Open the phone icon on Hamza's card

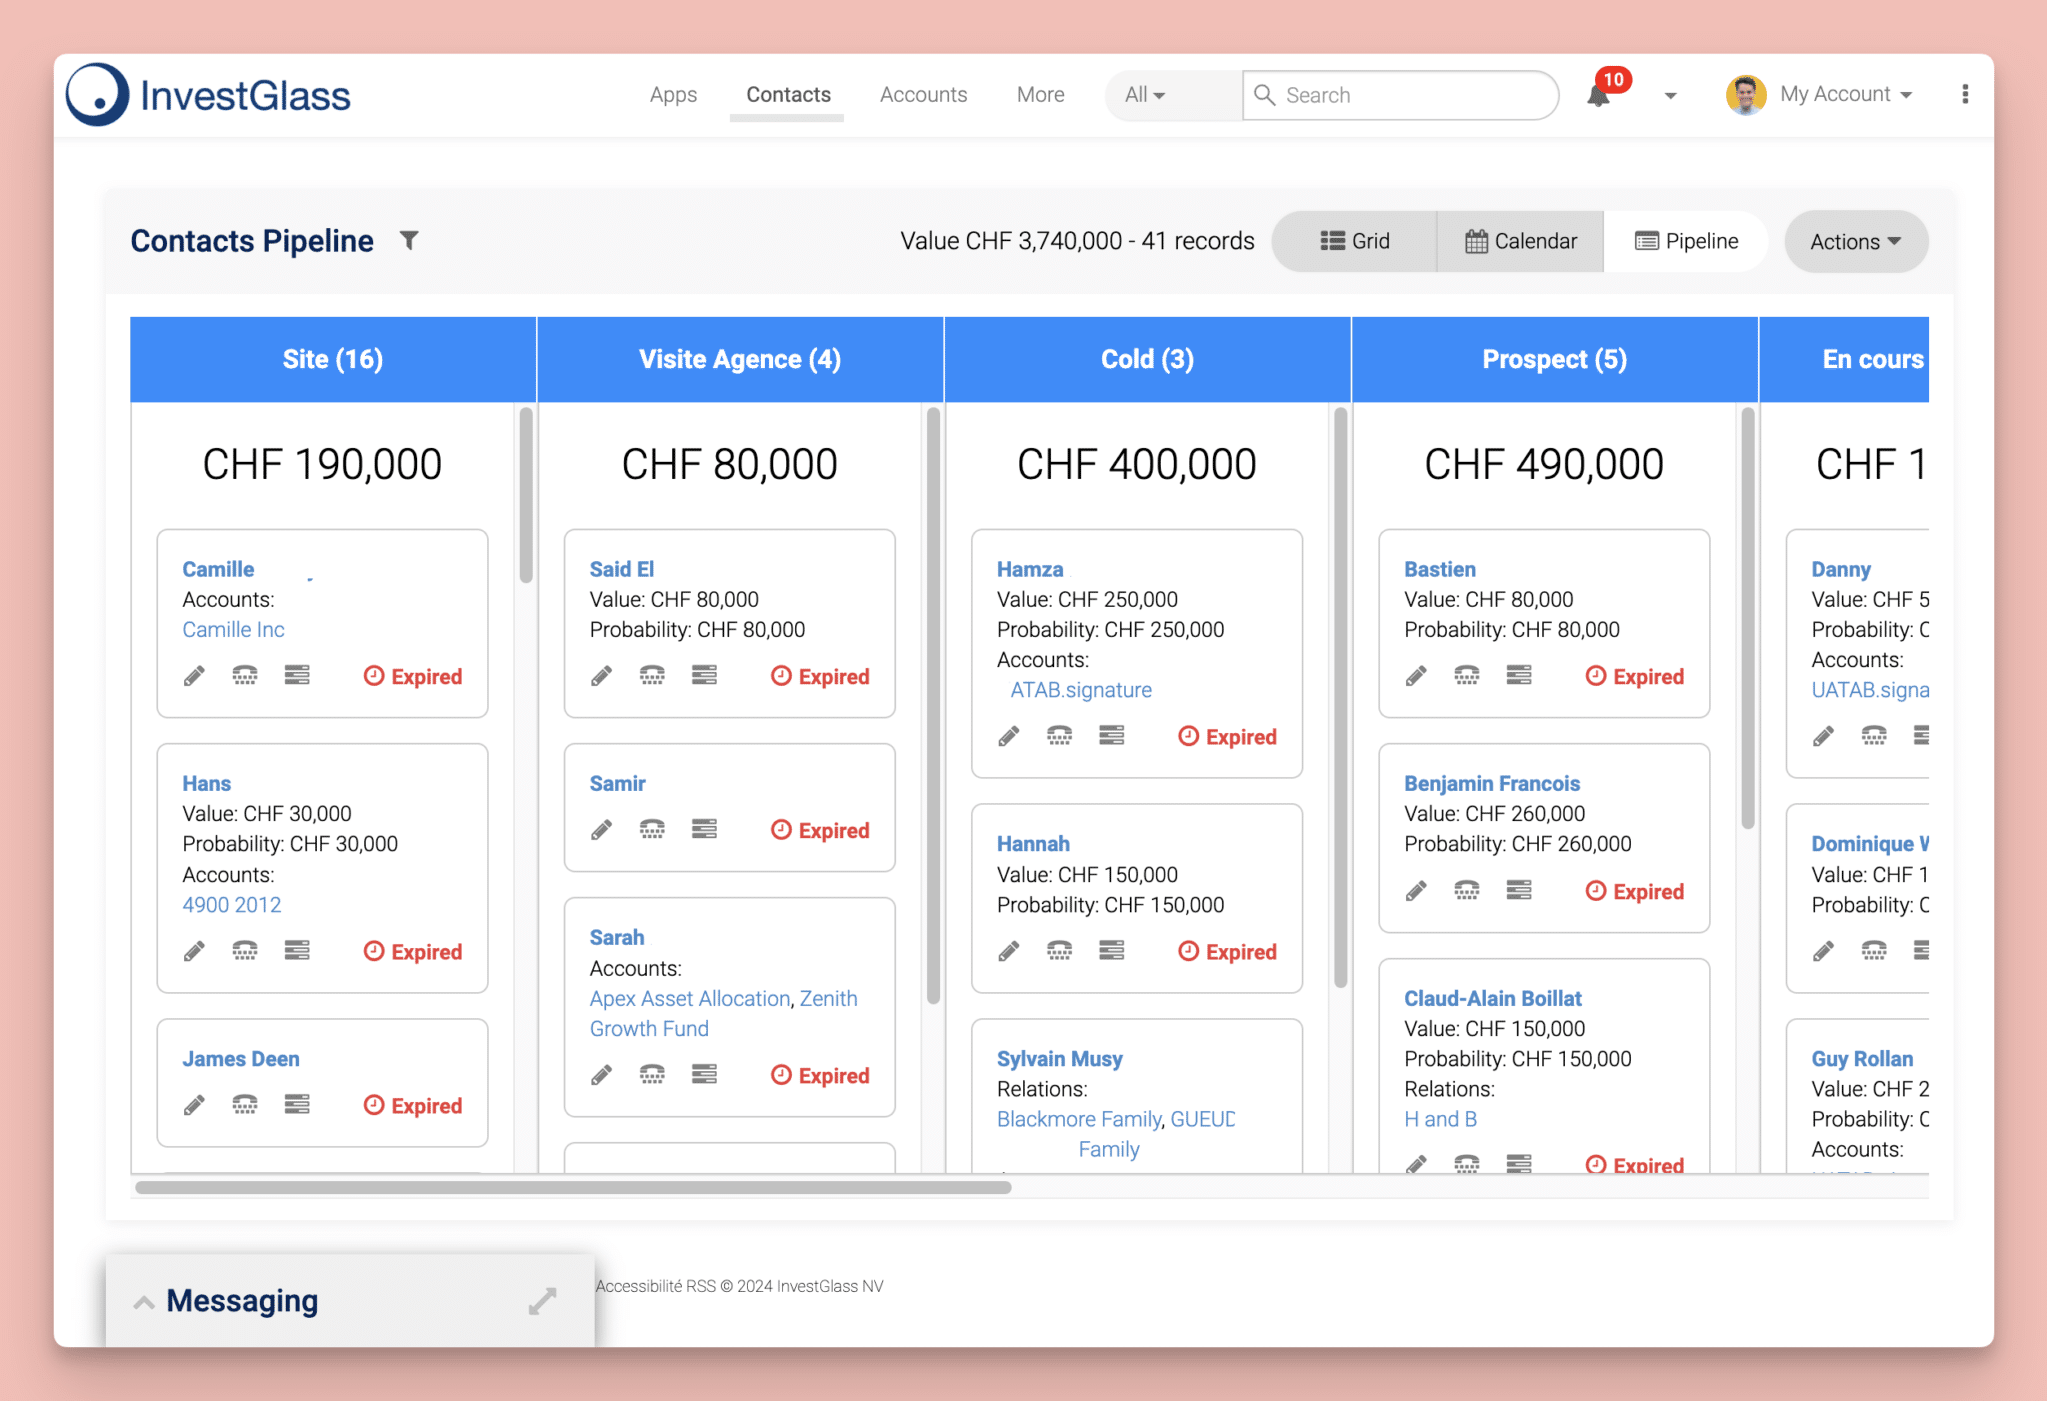[x=1059, y=735]
